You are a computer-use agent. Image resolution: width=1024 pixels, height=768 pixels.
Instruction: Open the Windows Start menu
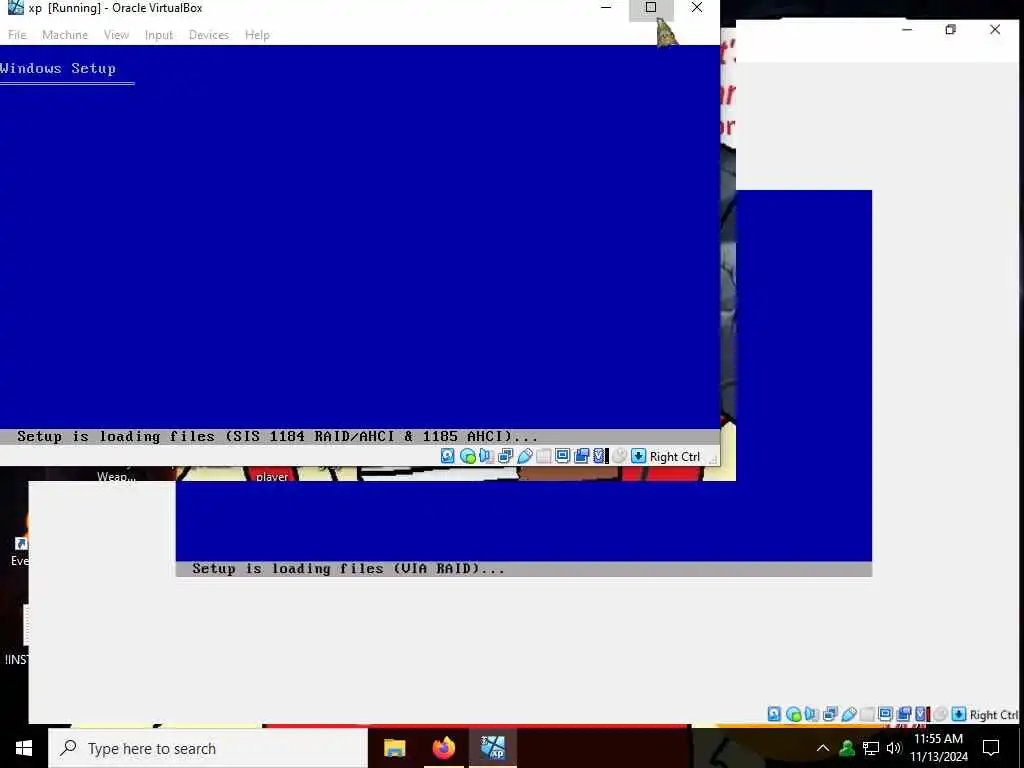[x=24, y=748]
